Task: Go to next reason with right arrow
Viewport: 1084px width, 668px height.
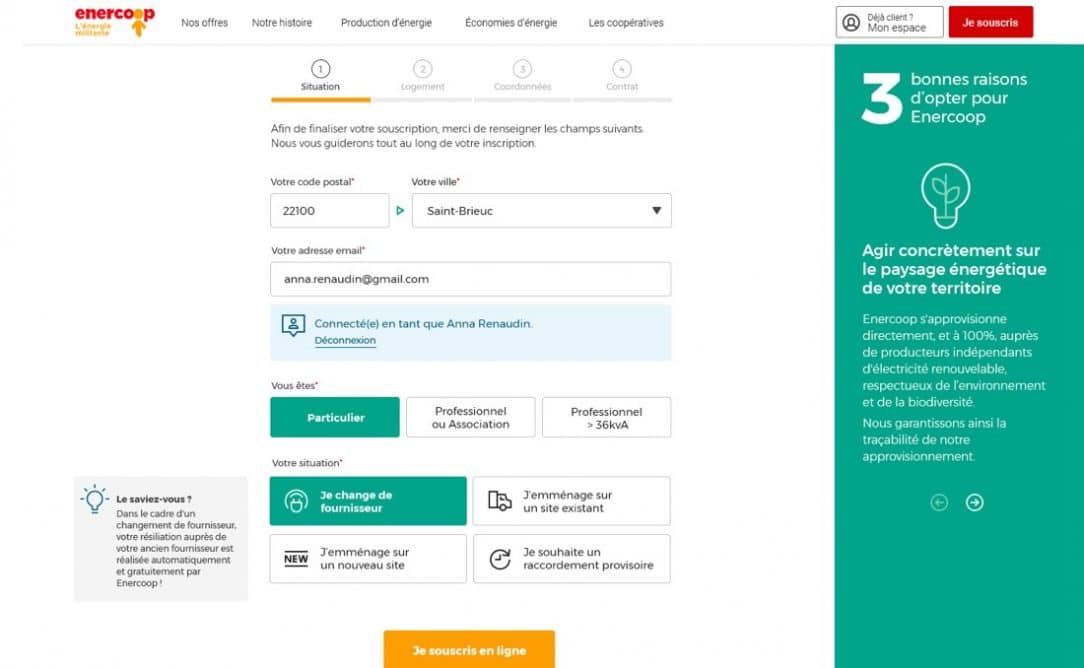Action: tap(974, 503)
